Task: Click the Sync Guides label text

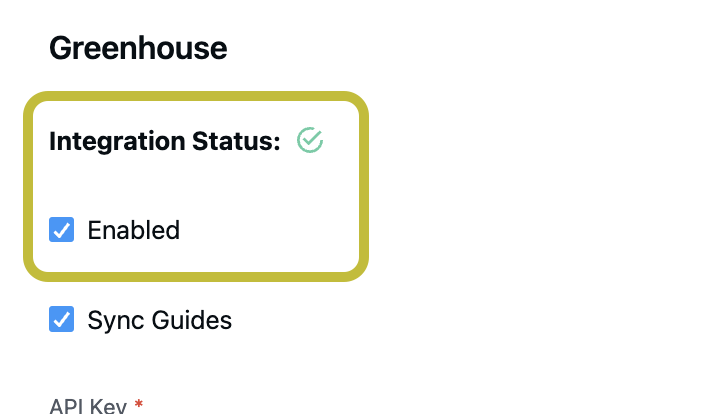Action: click(x=159, y=320)
